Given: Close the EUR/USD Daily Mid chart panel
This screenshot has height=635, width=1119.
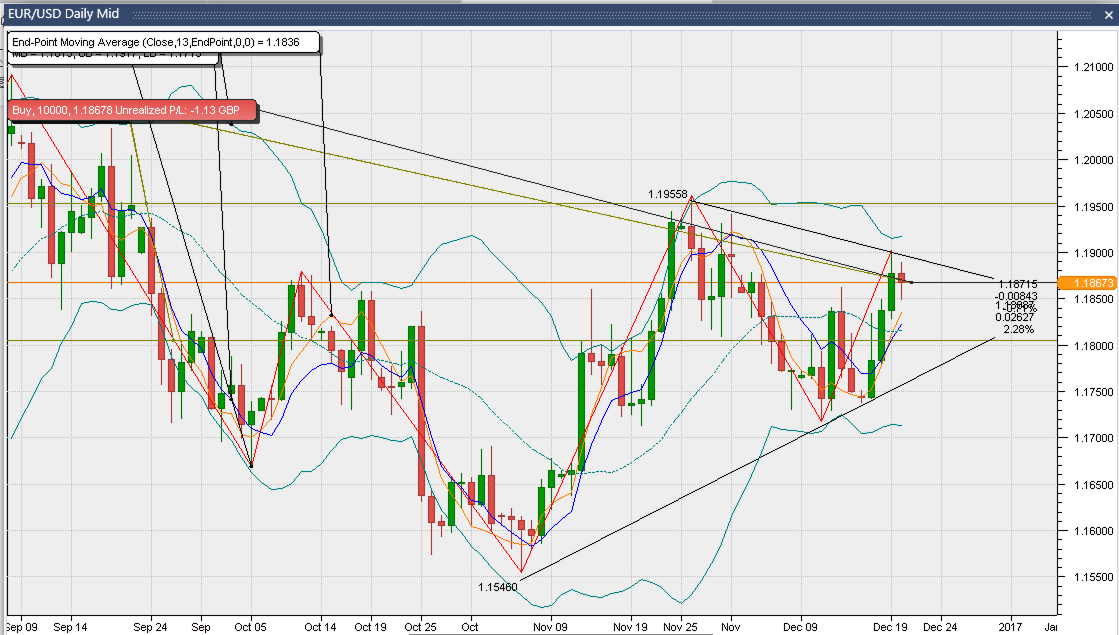Looking at the screenshot, I should click(1105, 10).
